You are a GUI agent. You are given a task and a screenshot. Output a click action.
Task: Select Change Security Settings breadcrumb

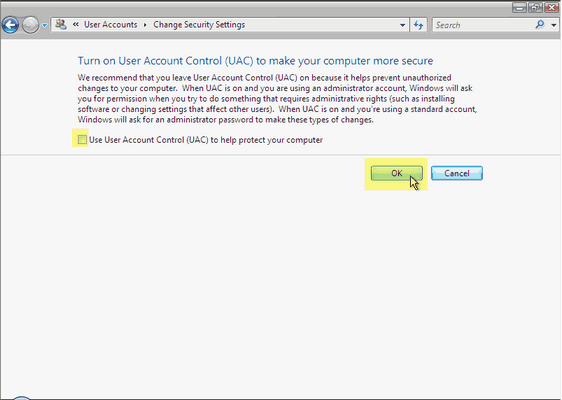click(199, 25)
